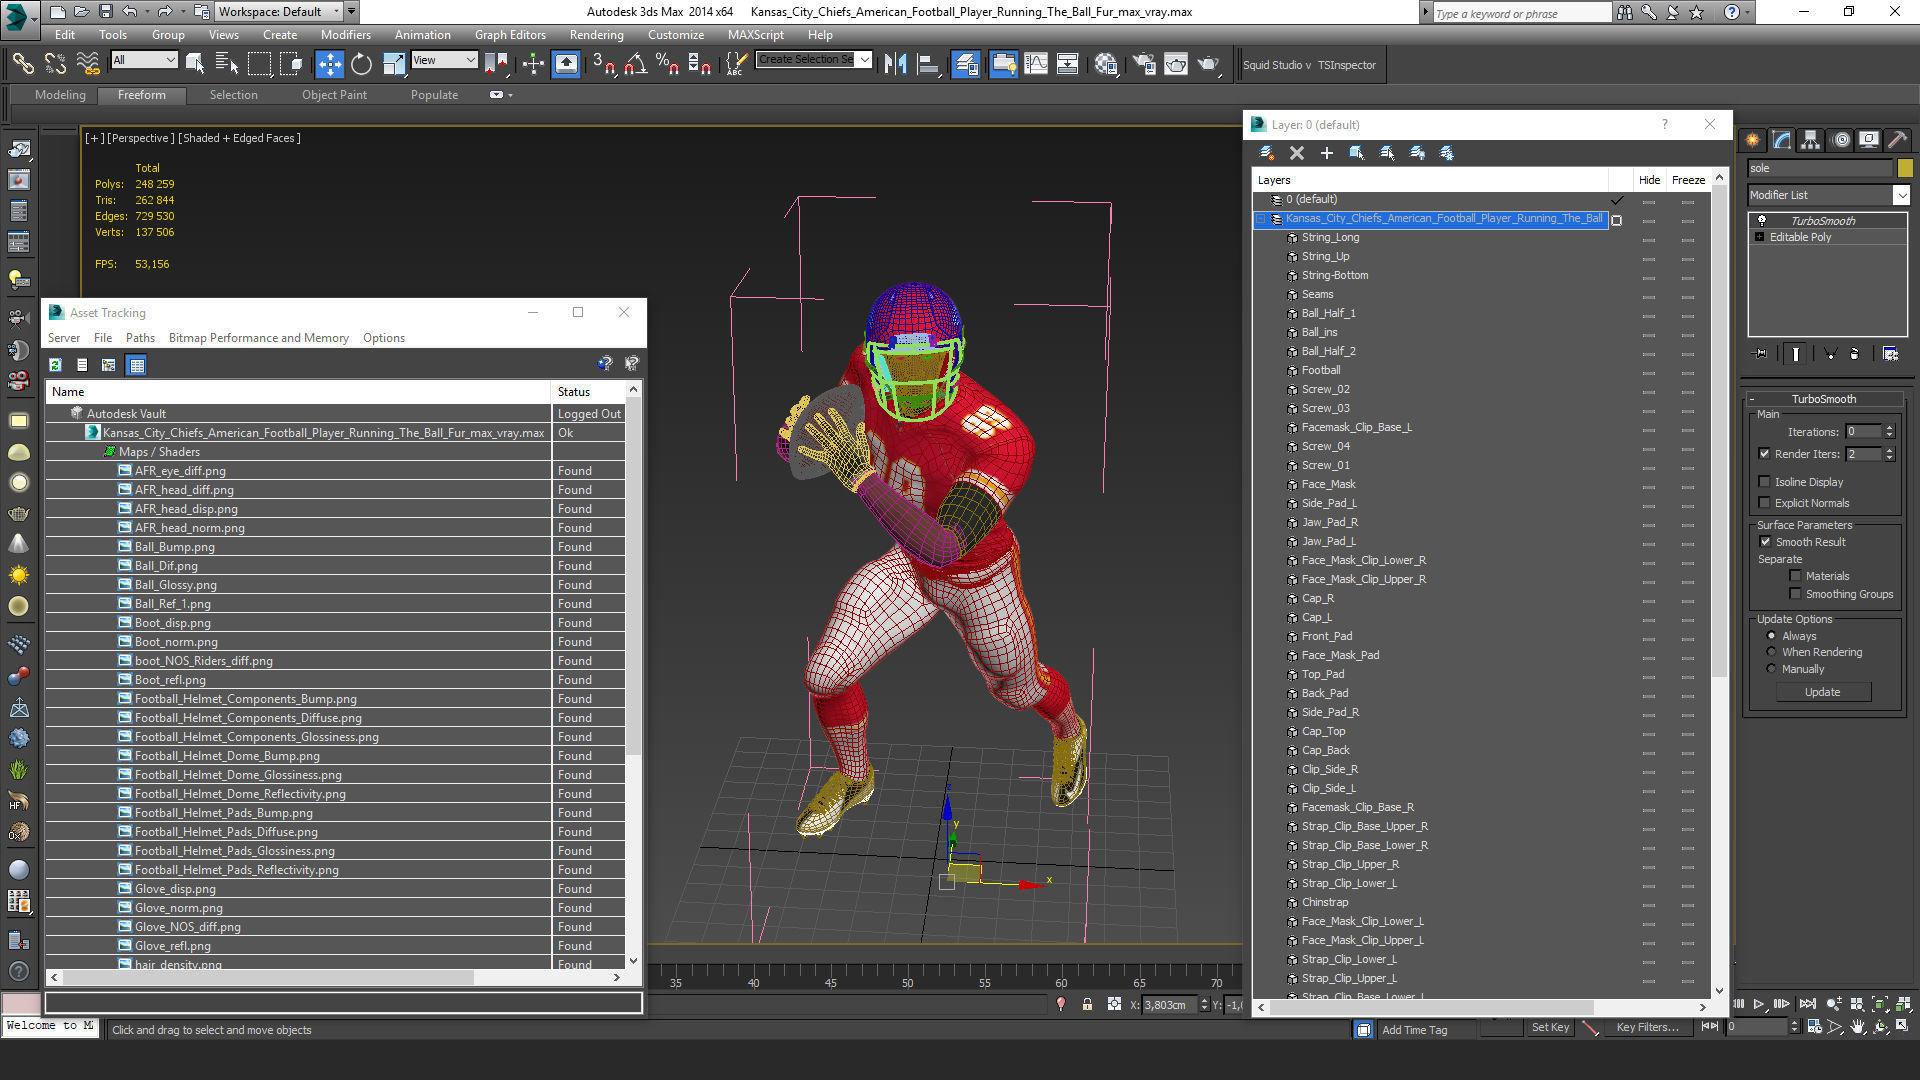Click Pin Stack icon under modifier stack
1920x1080 pixels.
click(x=1761, y=353)
